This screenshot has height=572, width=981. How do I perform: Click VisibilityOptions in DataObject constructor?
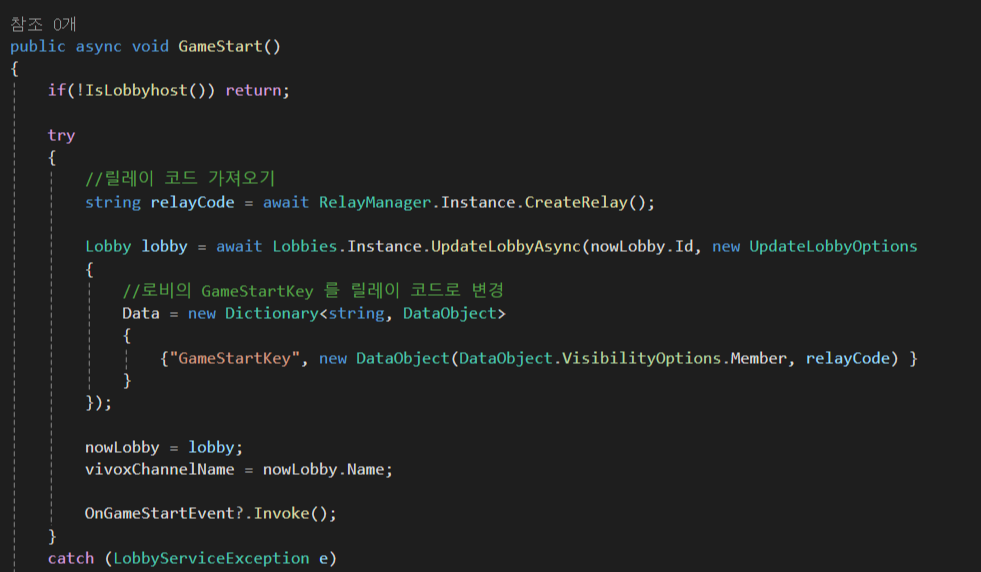click(x=641, y=359)
